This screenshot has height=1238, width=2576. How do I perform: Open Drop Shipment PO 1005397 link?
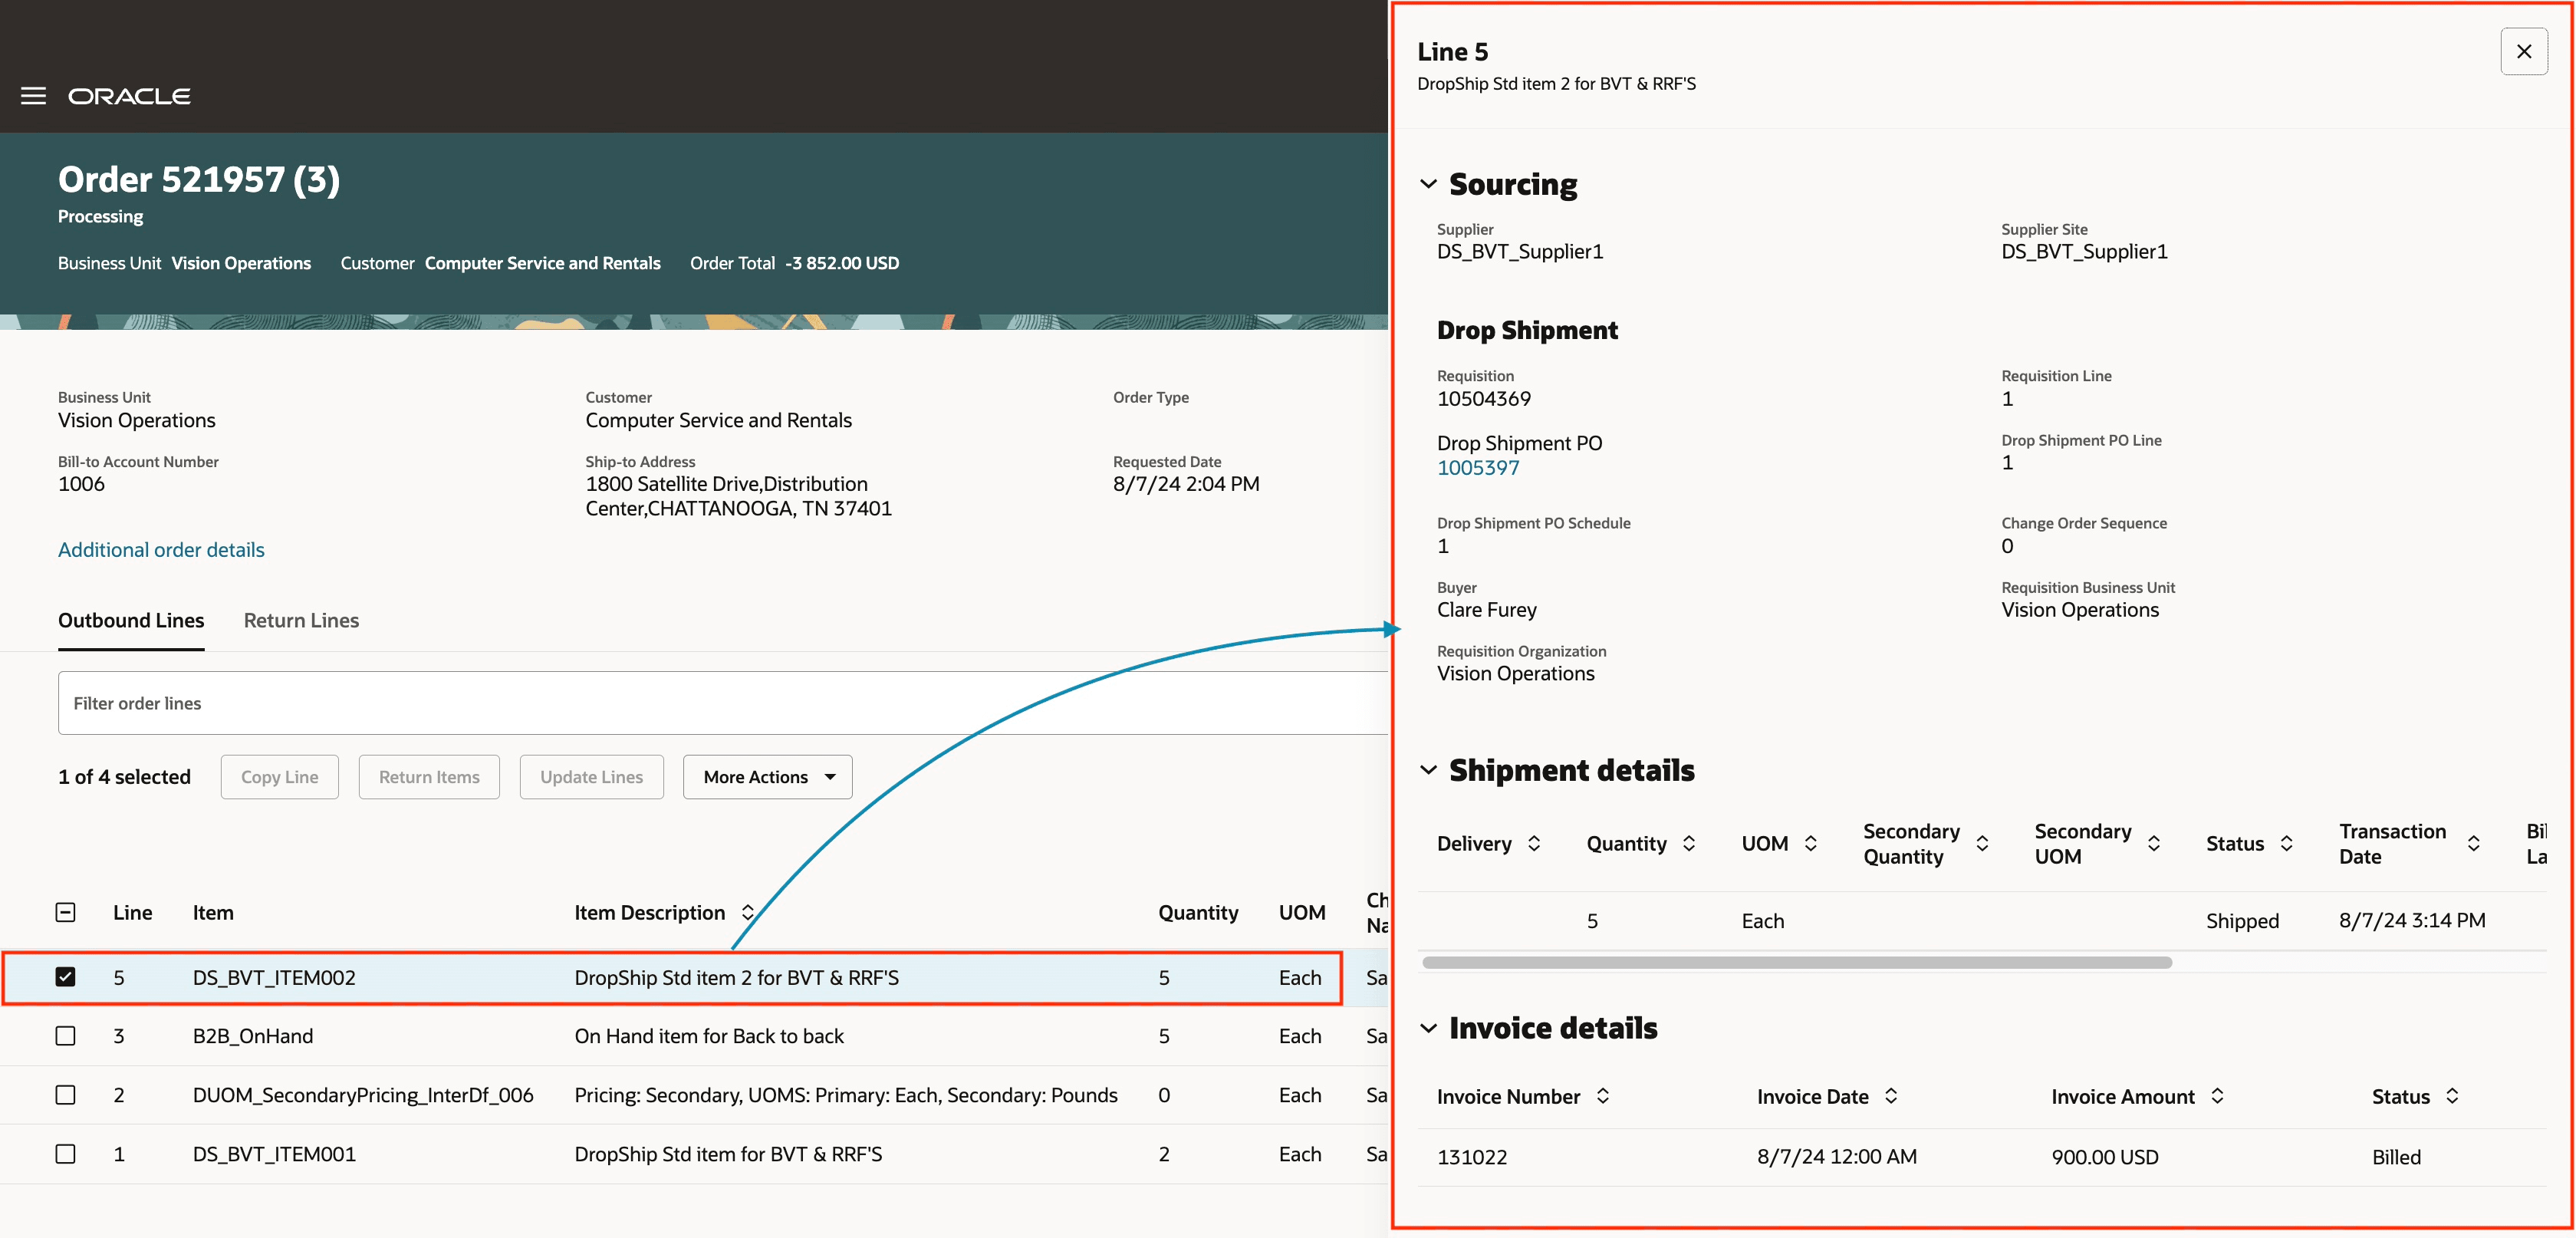click(1477, 467)
